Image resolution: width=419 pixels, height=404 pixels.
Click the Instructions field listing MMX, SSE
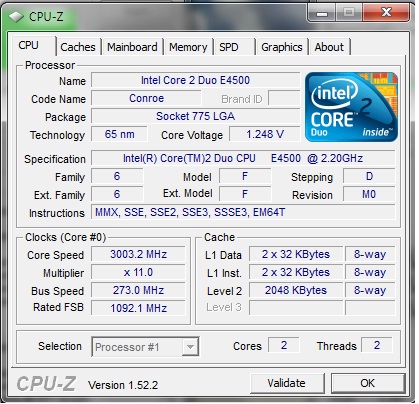pos(243,212)
